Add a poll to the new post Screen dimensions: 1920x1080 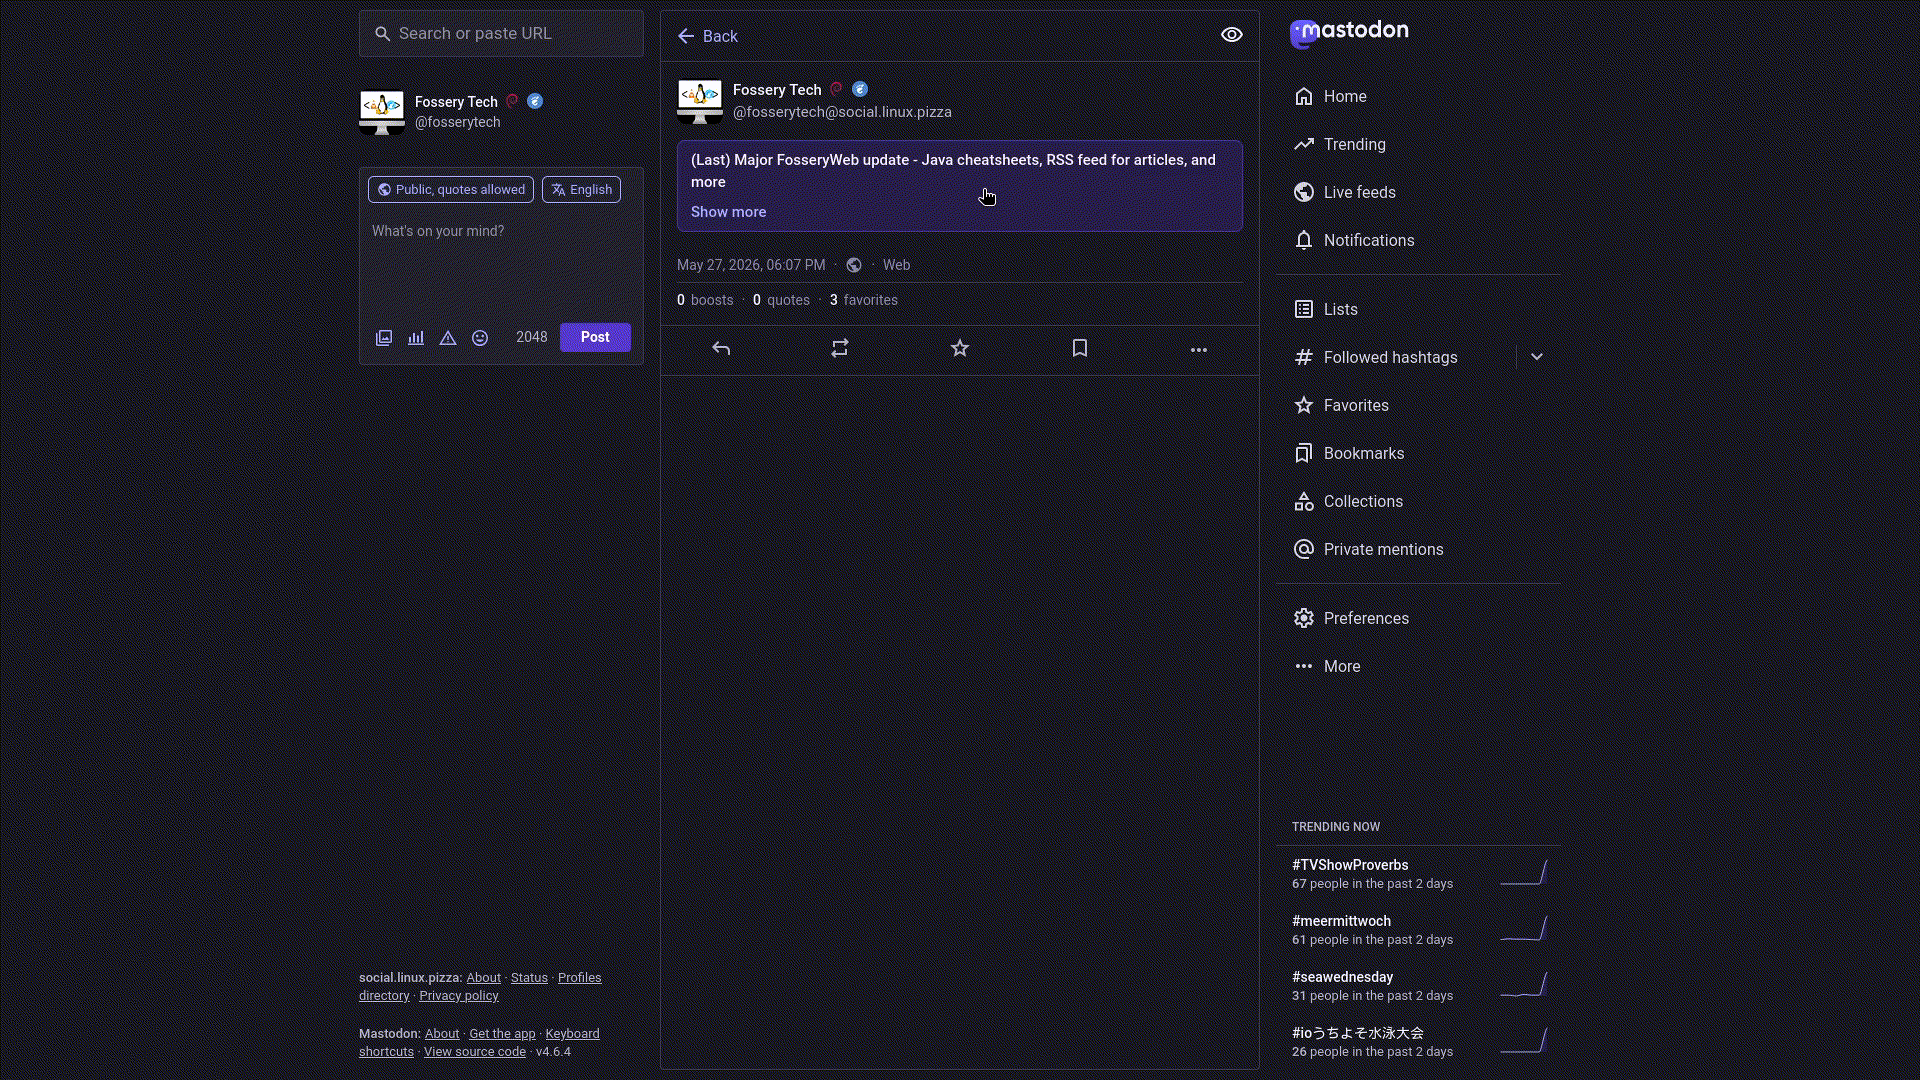[x=416, y=338]
